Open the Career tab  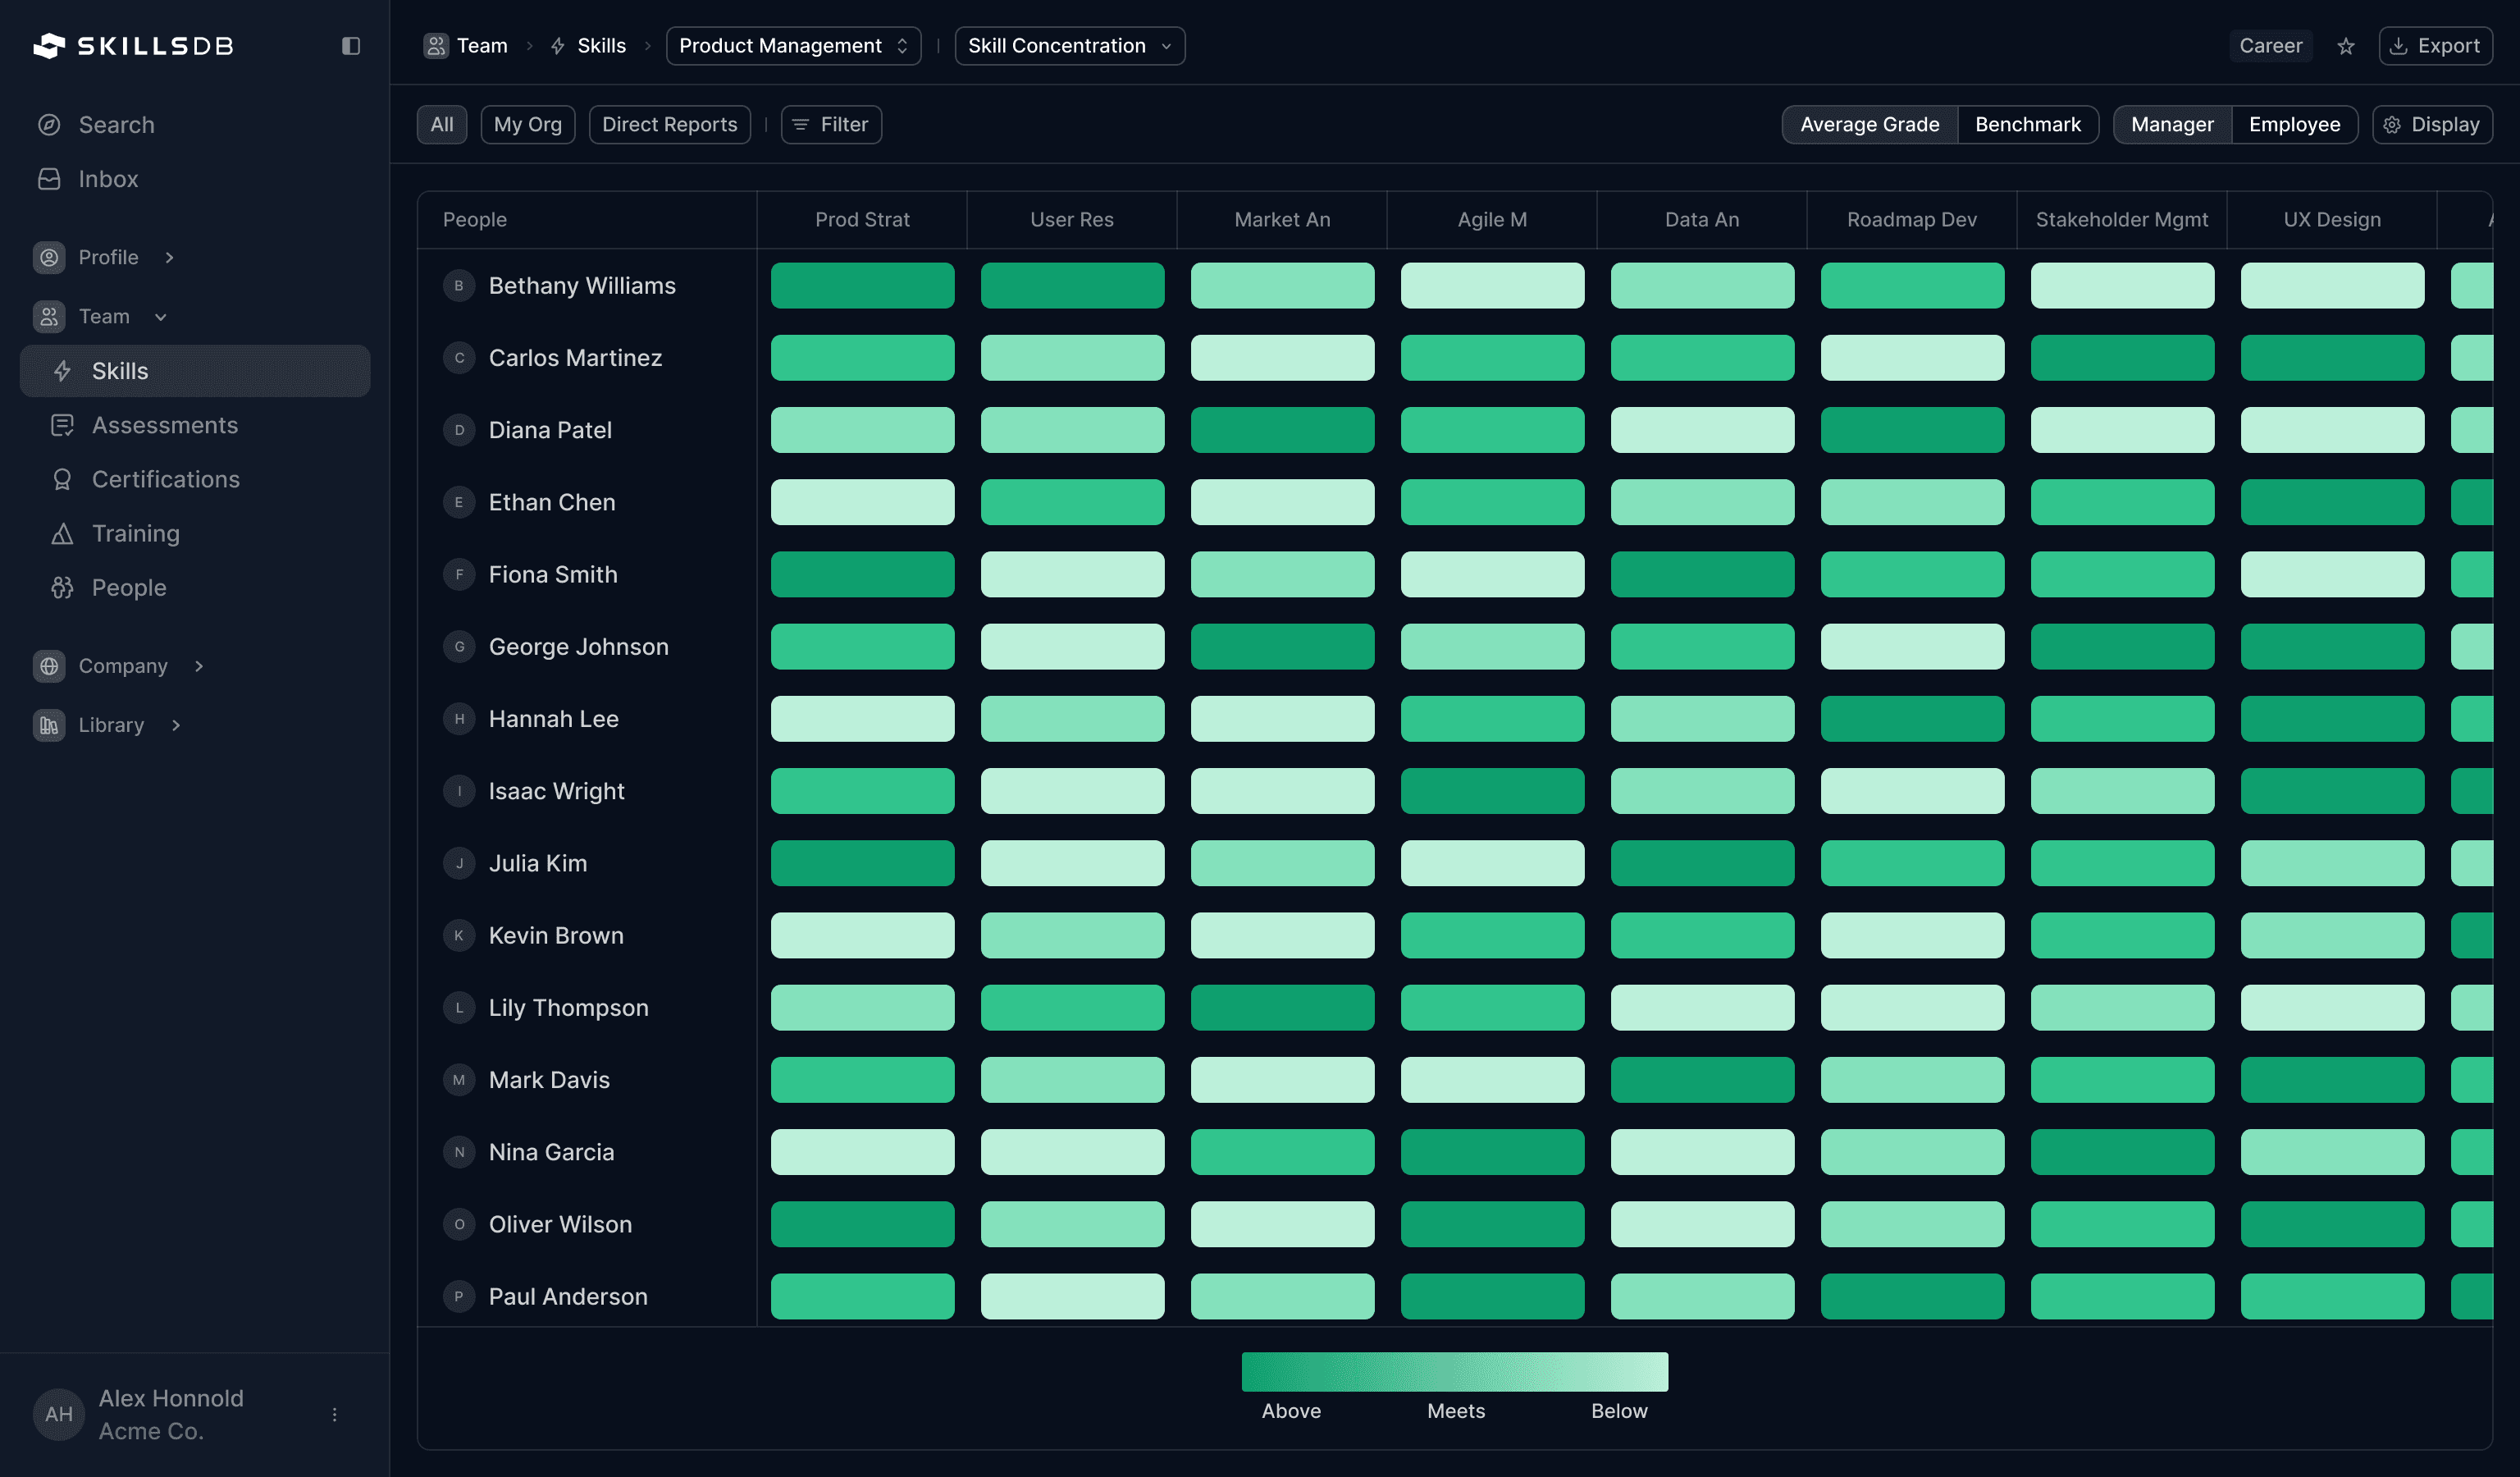tap(2271, 46)
